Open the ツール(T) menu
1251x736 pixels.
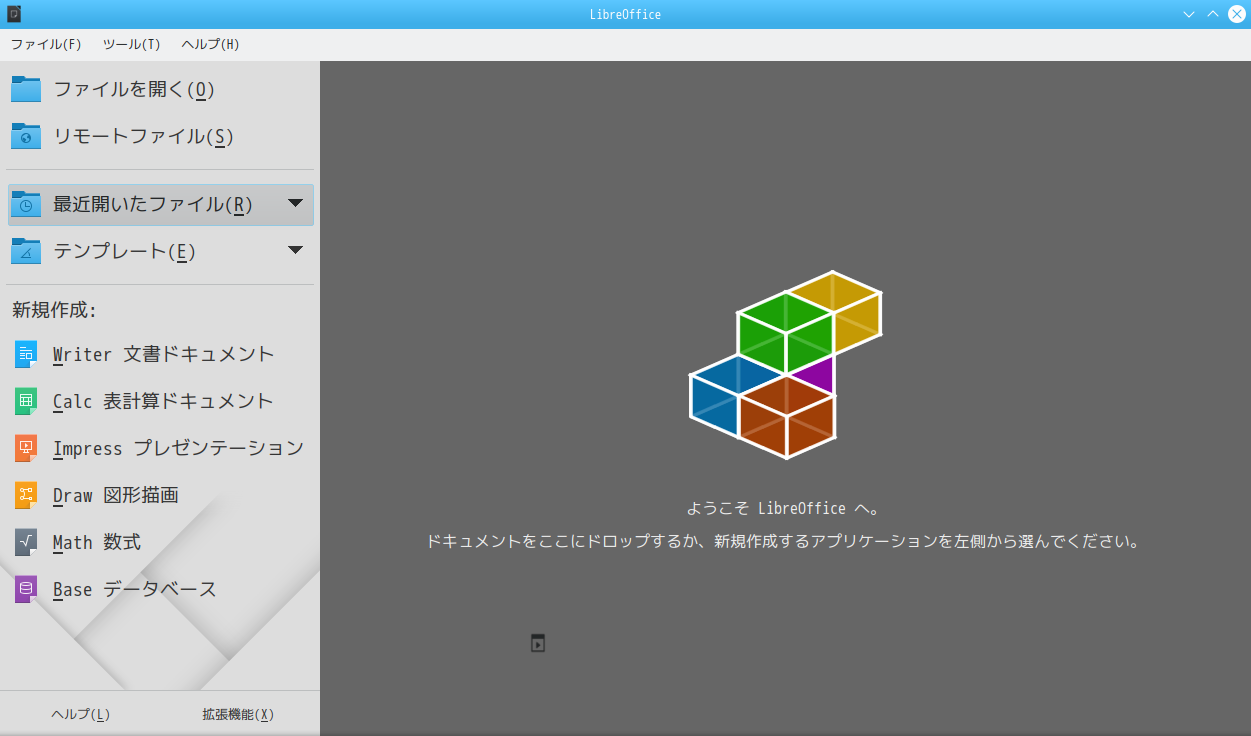(x=131, y=44)
